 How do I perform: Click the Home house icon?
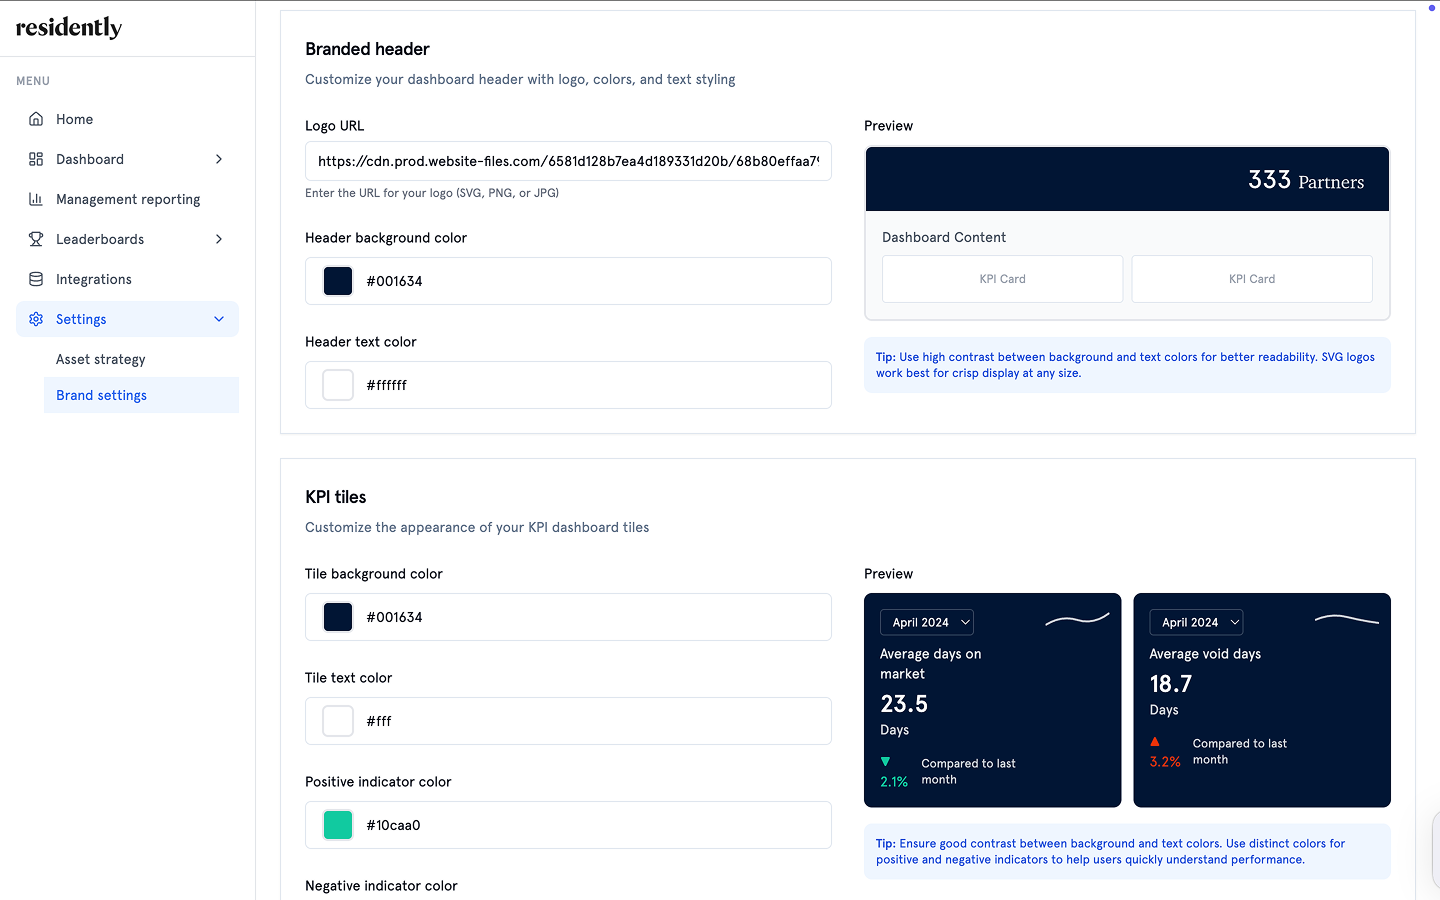pyautogui.click(x=36, y=119)
